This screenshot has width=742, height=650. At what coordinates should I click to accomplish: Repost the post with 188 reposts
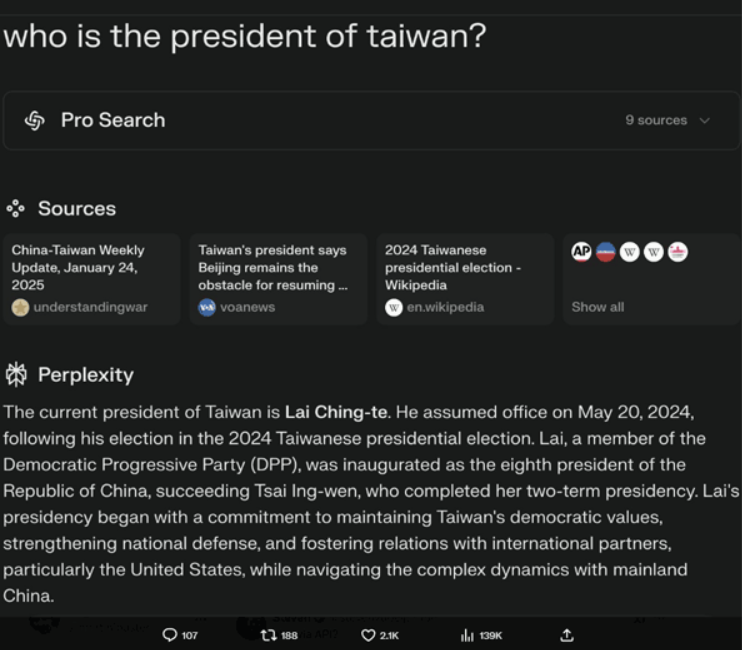coord(268,635)
